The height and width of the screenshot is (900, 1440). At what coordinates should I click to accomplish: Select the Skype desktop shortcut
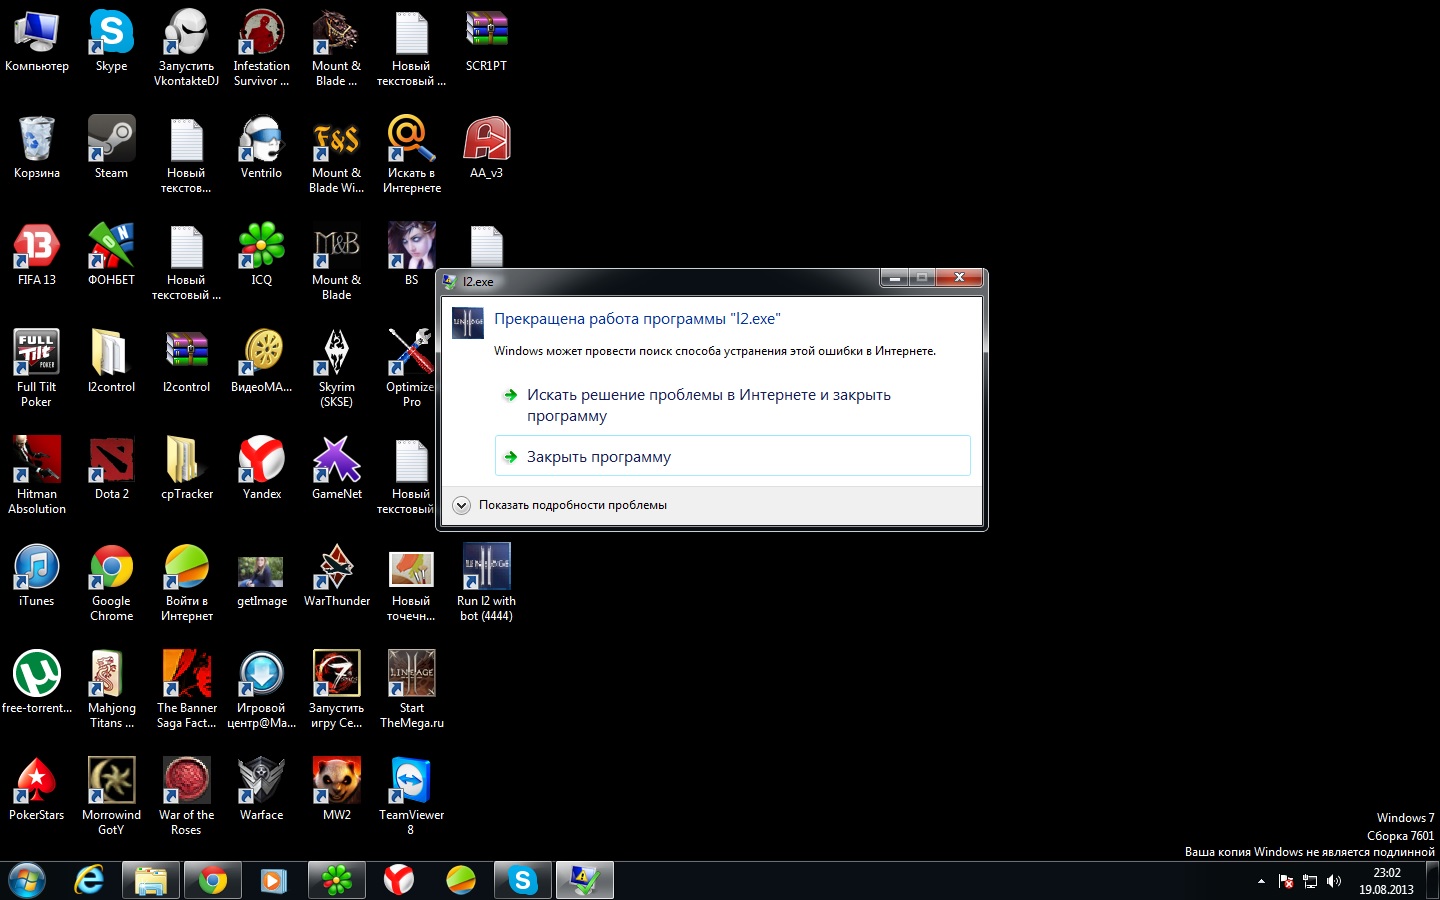(x=111, y=42)
